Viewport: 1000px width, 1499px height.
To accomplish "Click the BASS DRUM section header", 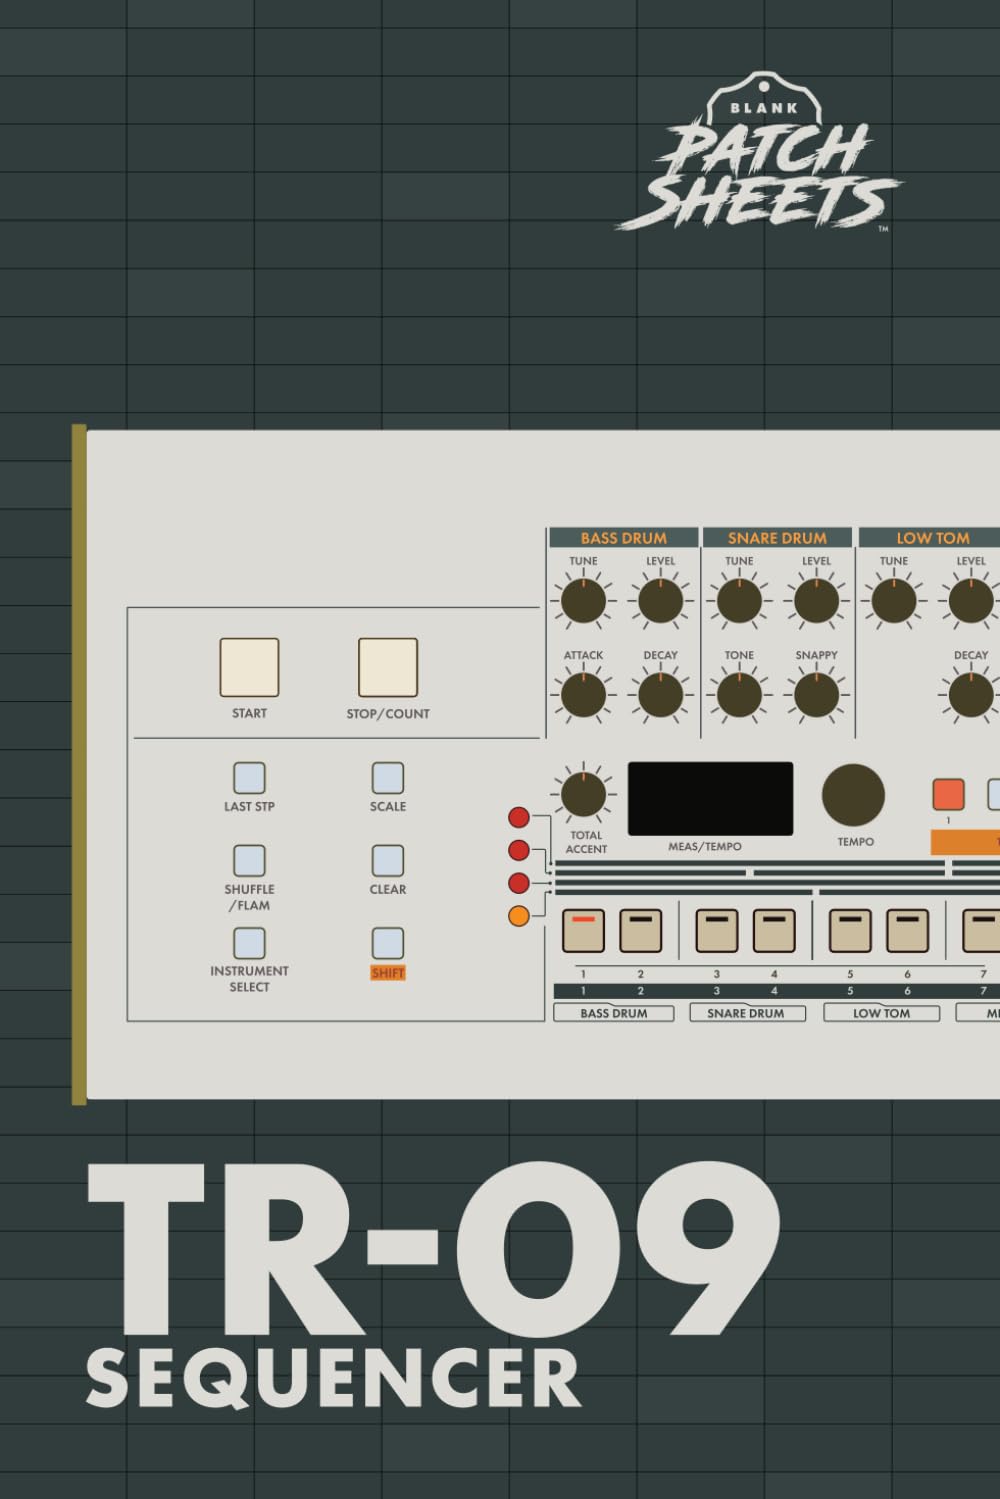I will coord(623,538).
